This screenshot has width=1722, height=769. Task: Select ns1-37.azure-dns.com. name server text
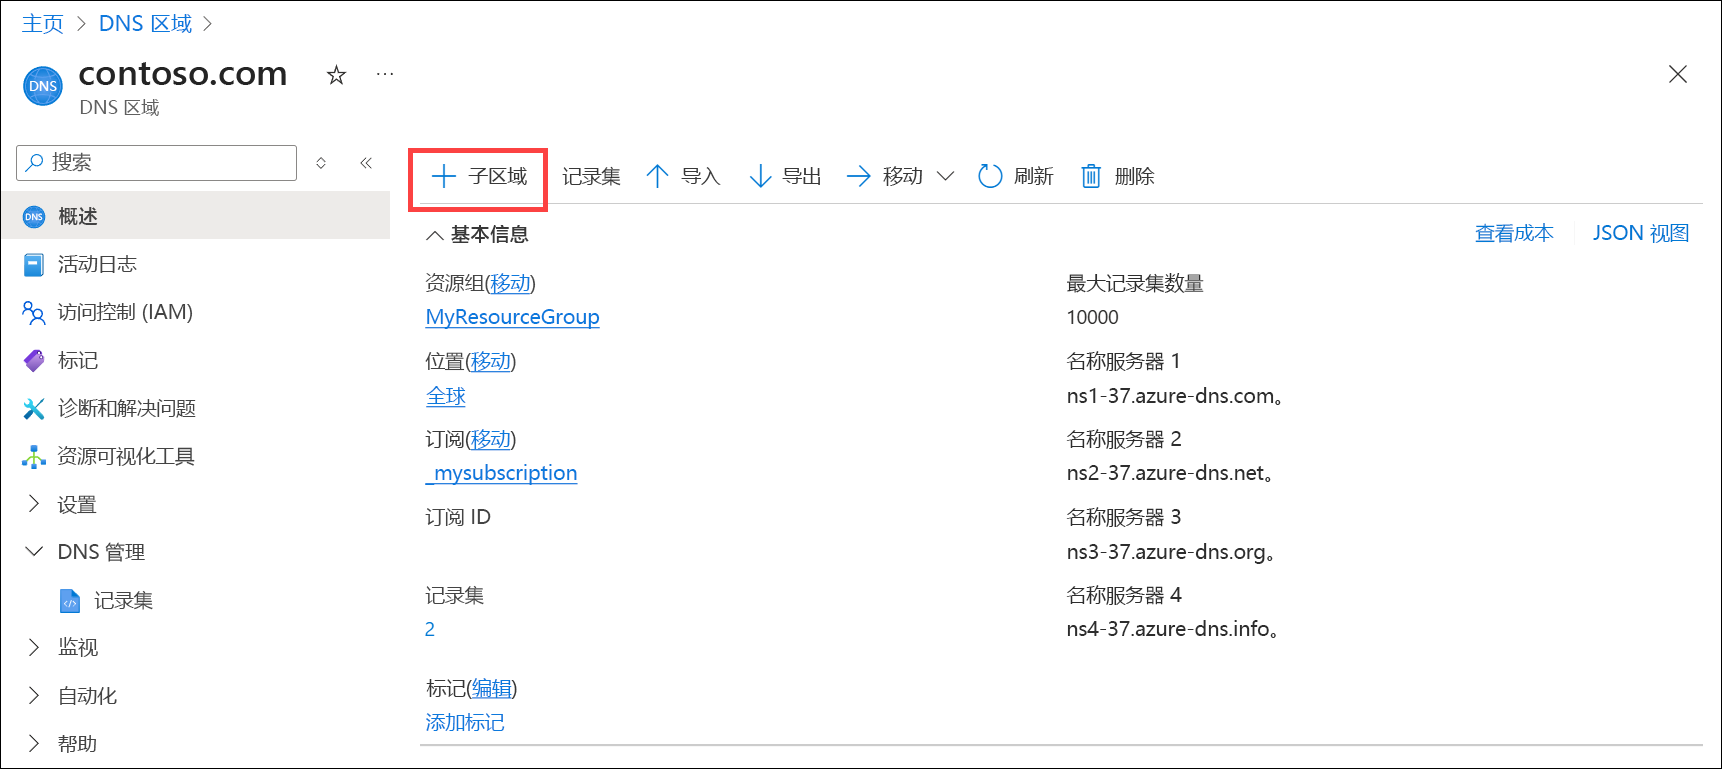click(x=1175, y=396)
